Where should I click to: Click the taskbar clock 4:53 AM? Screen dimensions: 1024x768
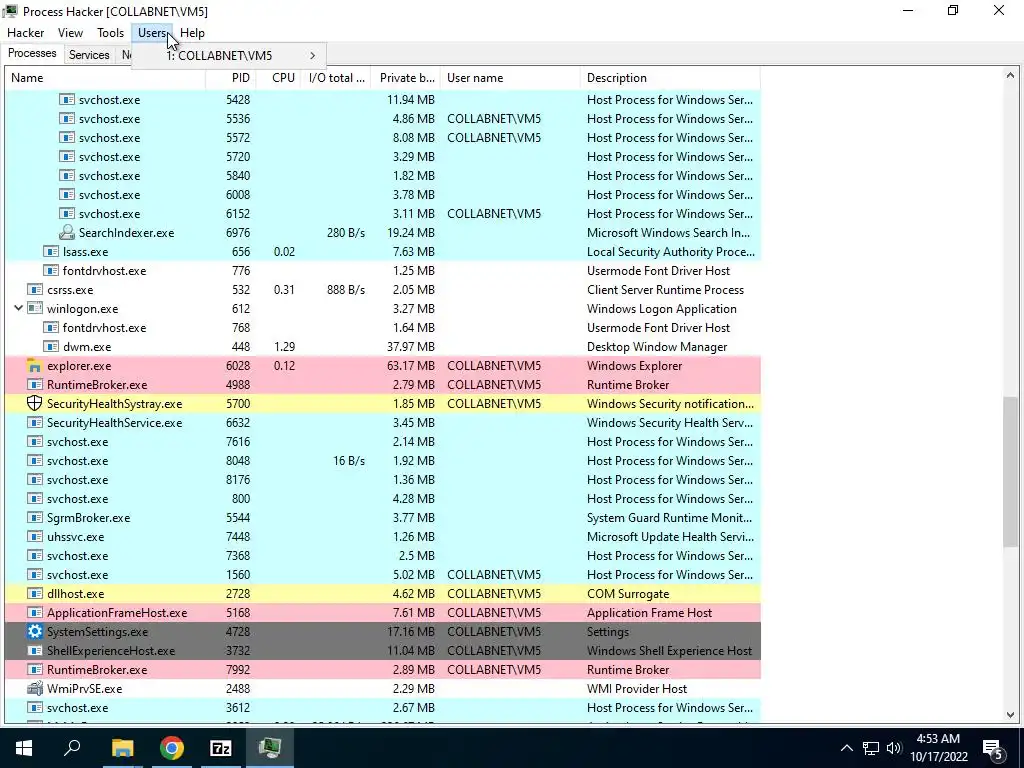pyautogui.click(x=938, y=739)
